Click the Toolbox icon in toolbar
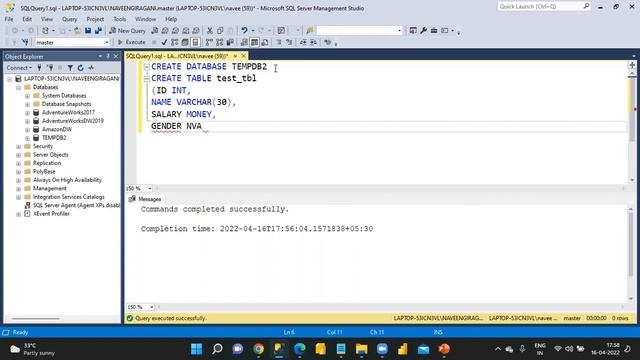The image size is (640, 360). [x=434, y=31]
